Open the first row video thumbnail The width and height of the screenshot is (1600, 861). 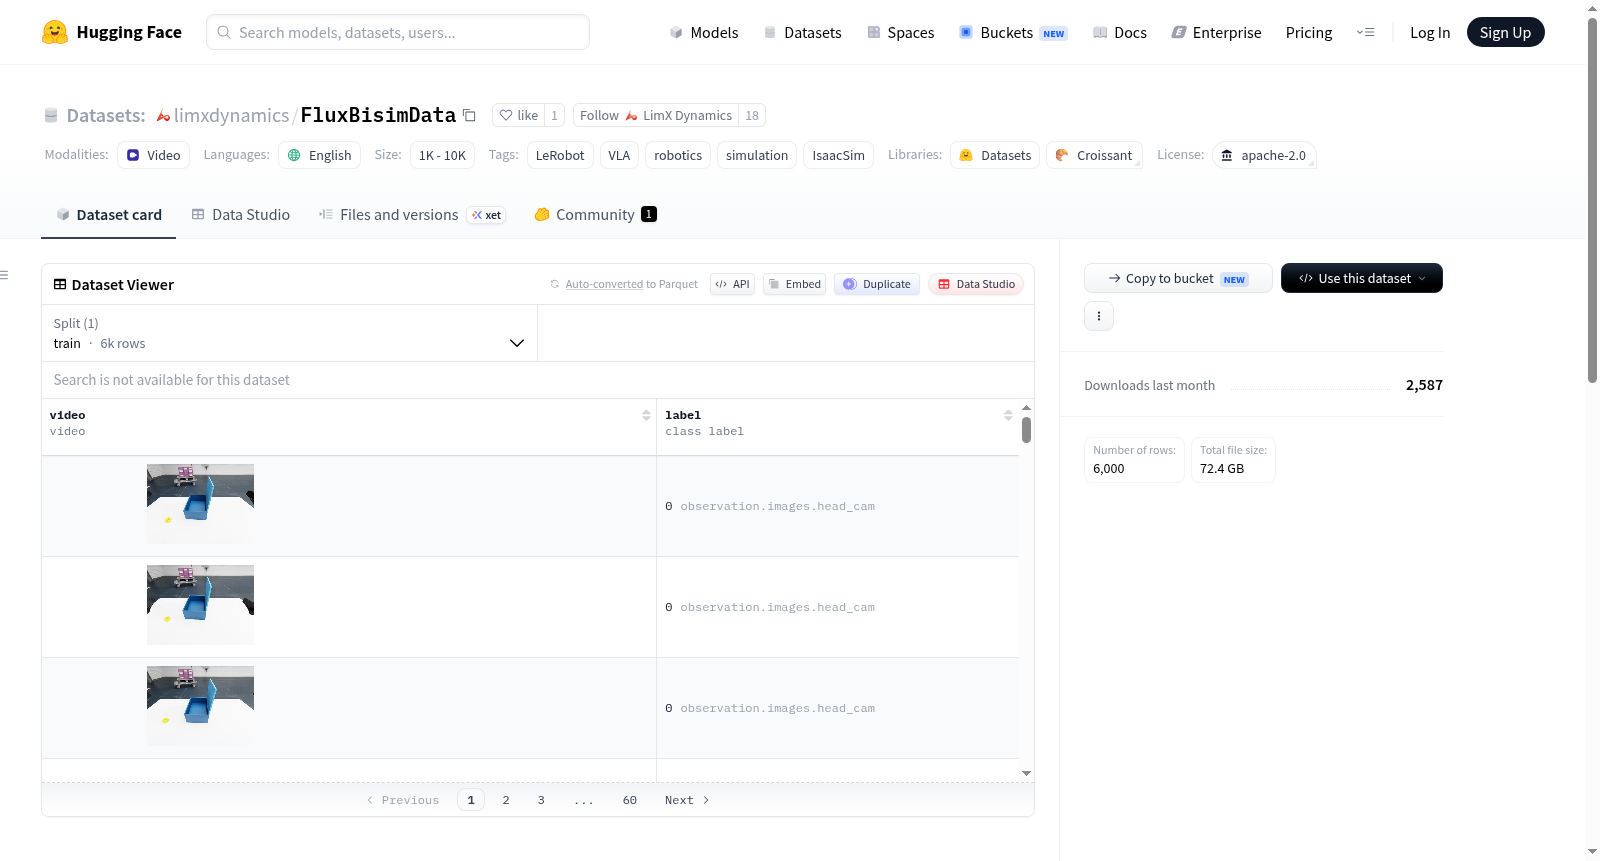tap(200, 504)
